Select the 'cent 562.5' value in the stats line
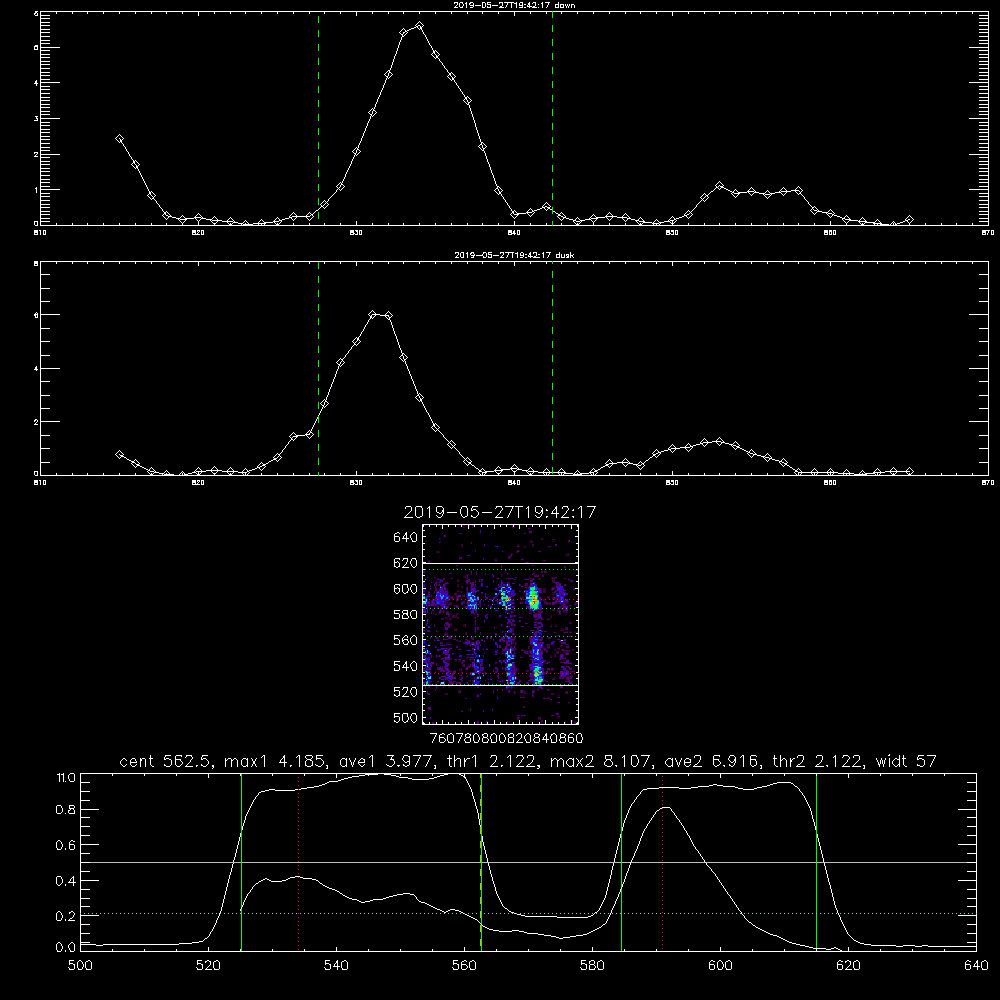The image size is (1000, 1000). pyautogui.click(x=165, y=761)
